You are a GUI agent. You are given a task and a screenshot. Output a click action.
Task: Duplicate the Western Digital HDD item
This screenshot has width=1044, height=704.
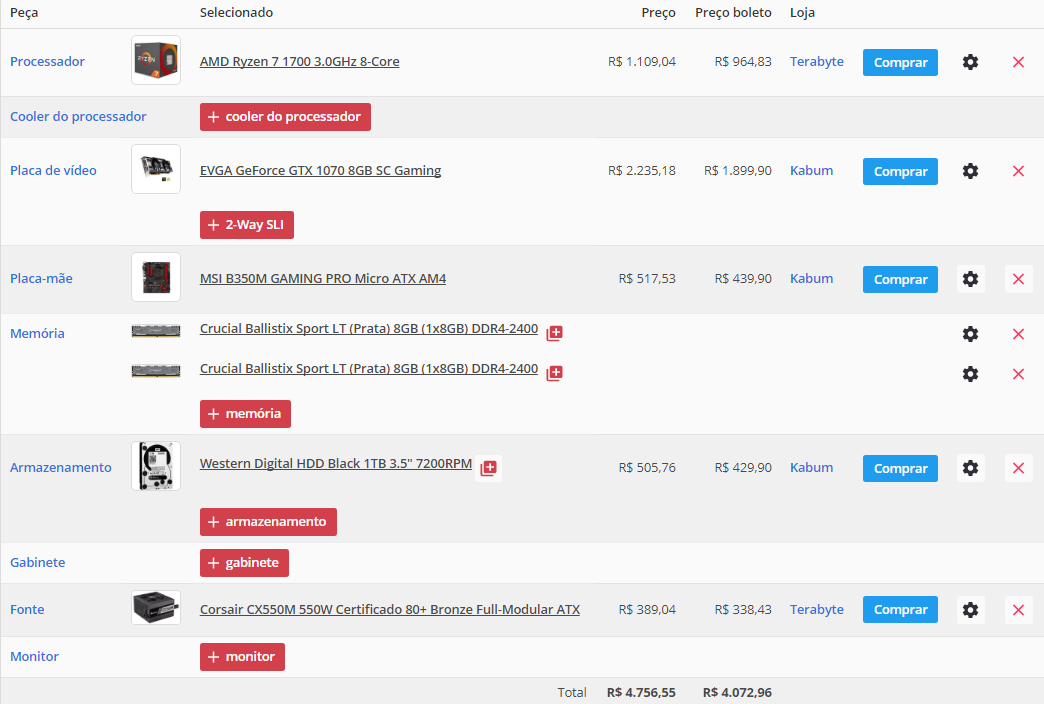click(489, 468)
